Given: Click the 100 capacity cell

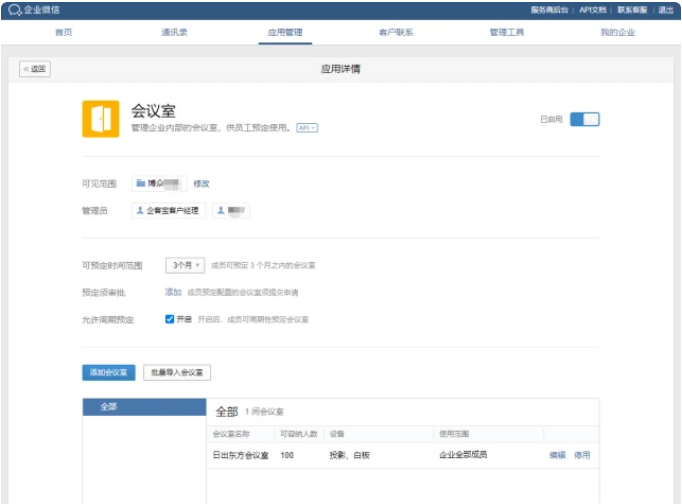Looking at the screenshot, I should [x=287, y=455].
